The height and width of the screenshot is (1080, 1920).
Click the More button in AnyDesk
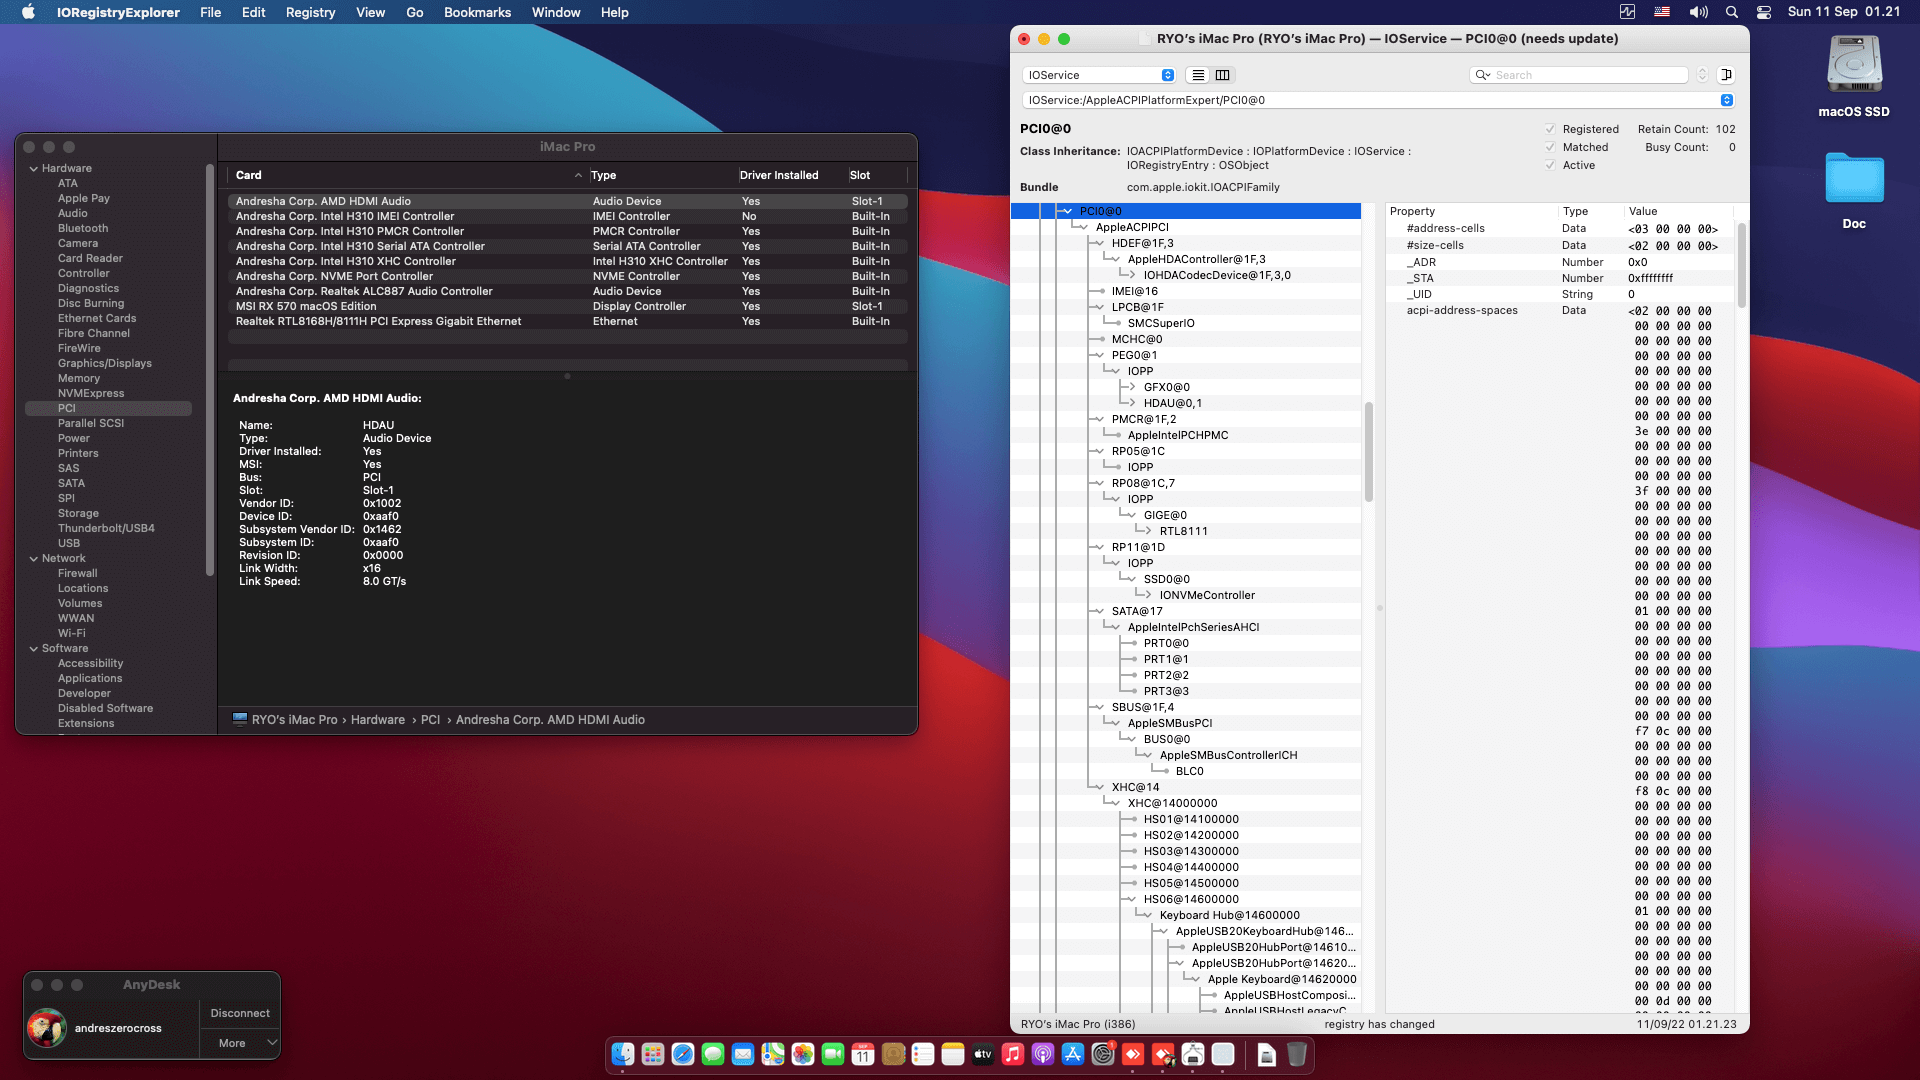tap(232, 1043)
